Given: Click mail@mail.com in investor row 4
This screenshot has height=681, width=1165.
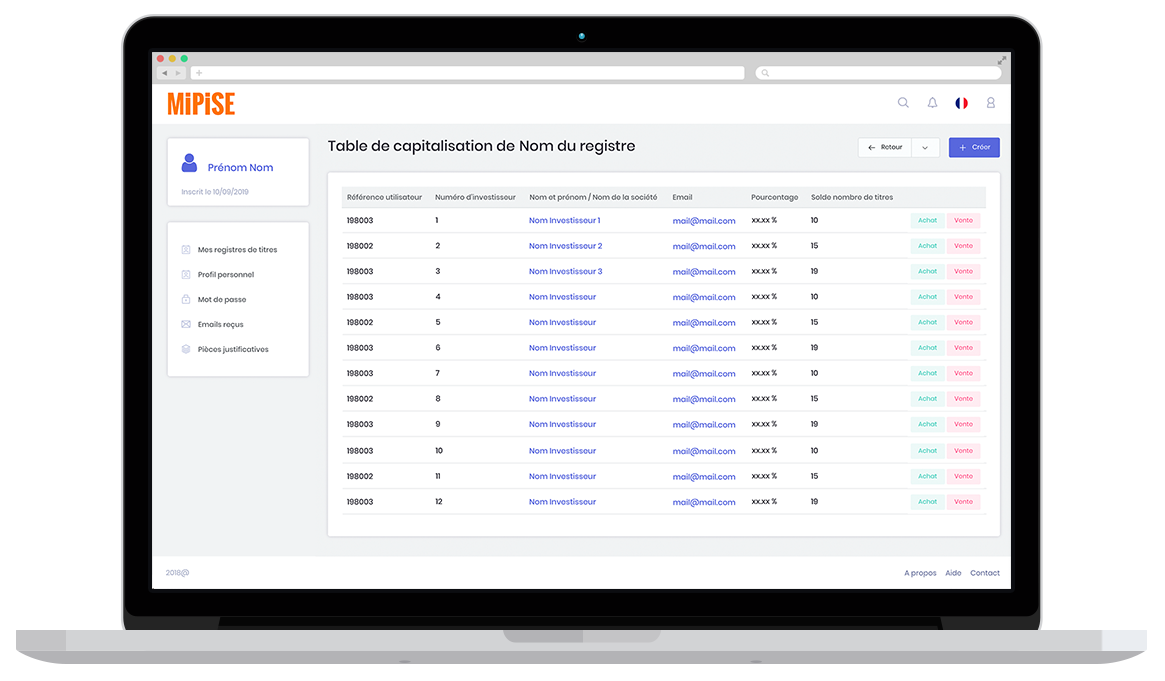Looking at the screenshot, I should tap(704, 297).
